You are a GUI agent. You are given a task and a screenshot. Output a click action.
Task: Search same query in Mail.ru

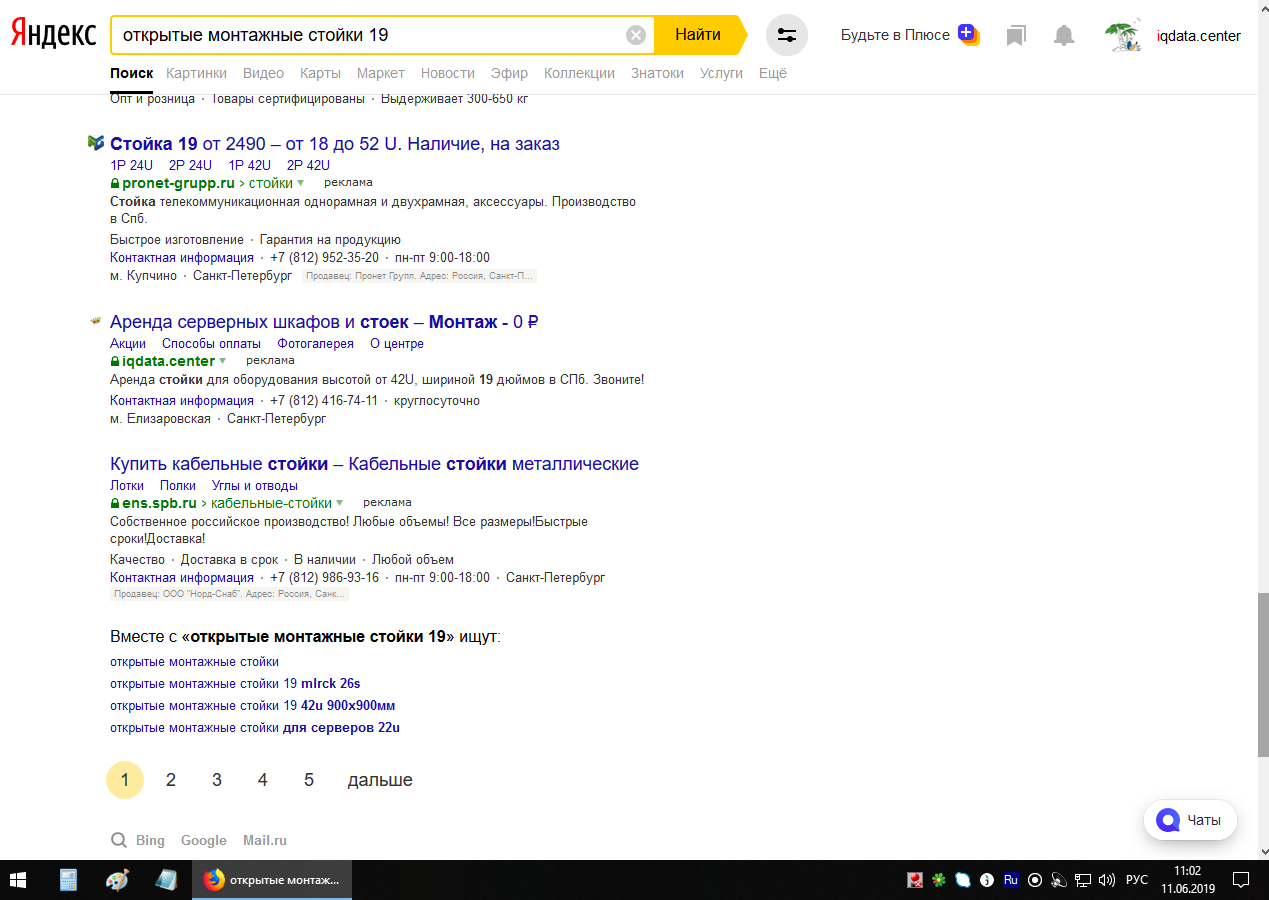(265, 840)
